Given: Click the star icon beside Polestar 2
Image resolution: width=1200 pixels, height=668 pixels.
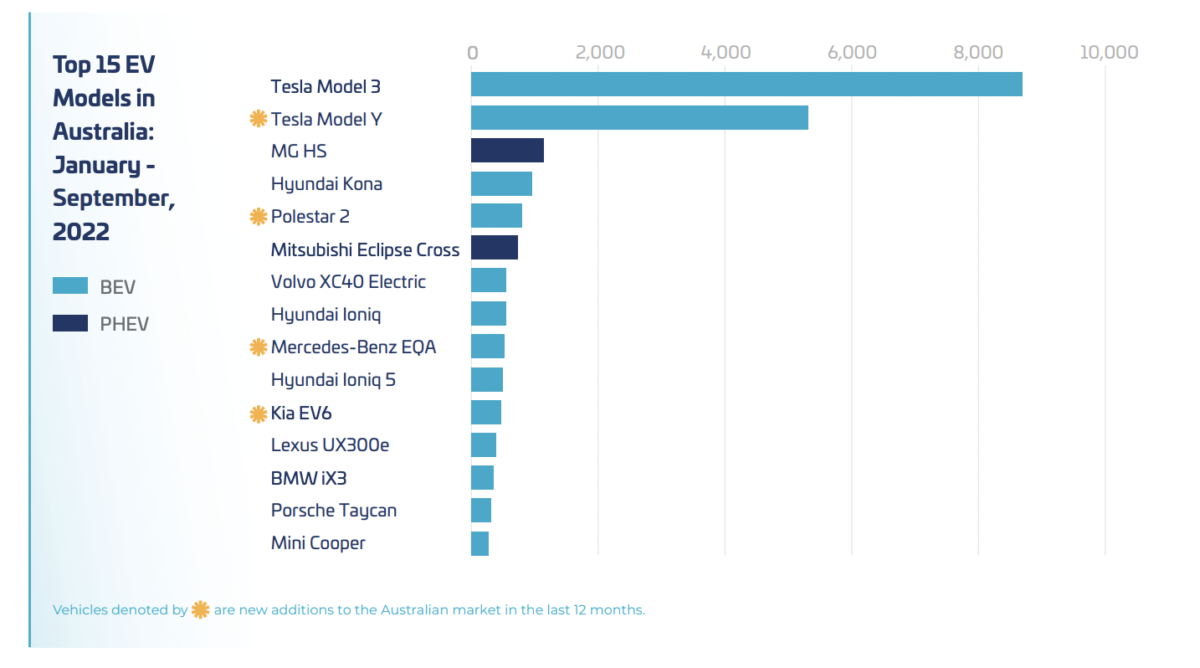Looking at the screenshot, I should [258, 216].
